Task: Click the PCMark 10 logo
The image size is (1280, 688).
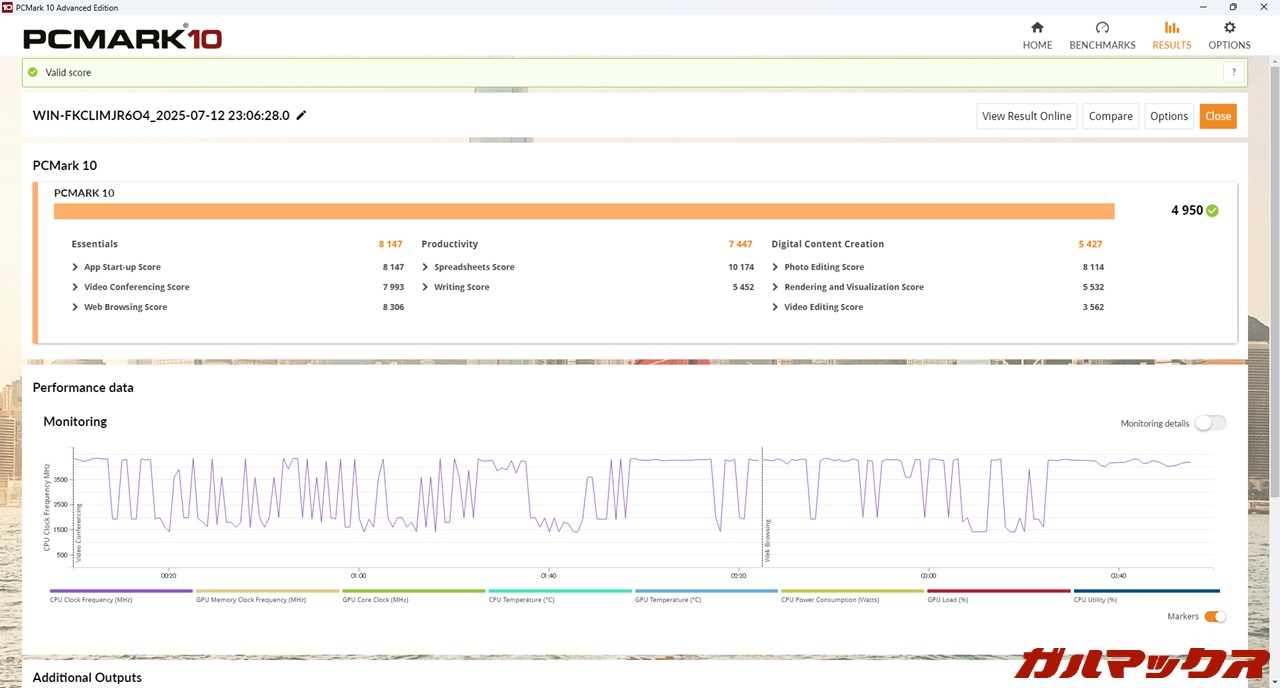Action: [x=122, y=39]
